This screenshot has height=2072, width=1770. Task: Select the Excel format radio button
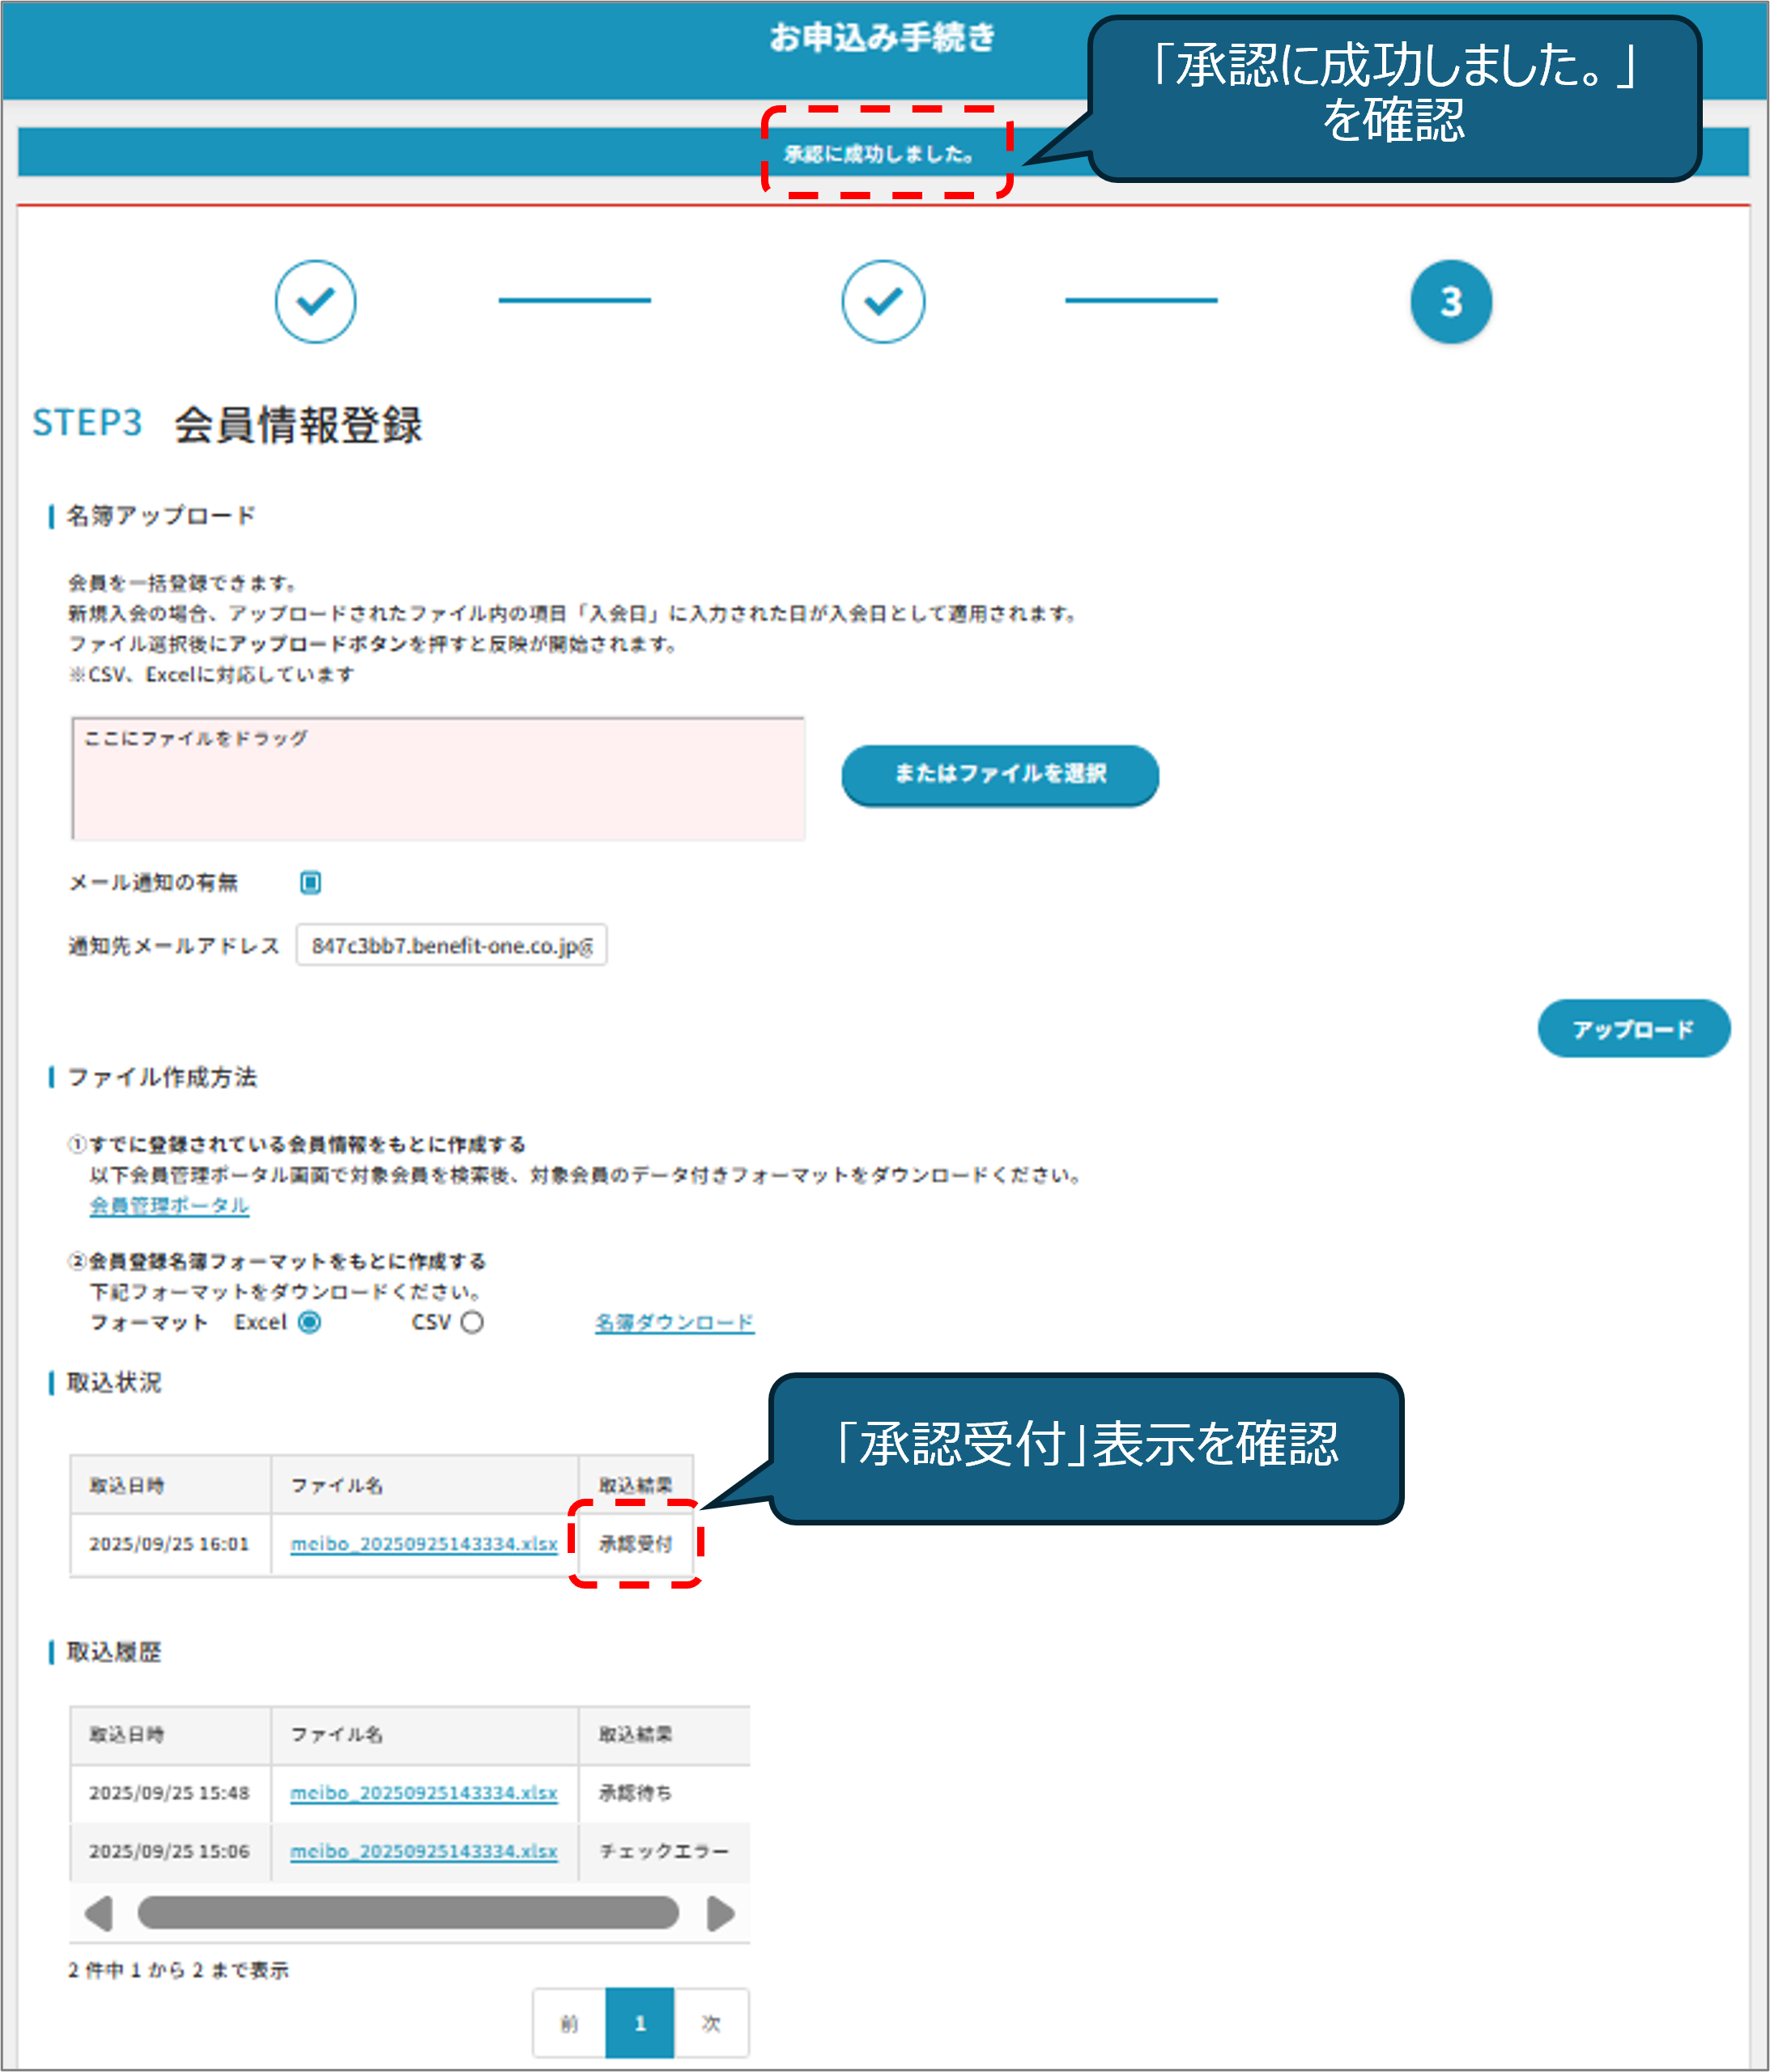(310, 1322)
